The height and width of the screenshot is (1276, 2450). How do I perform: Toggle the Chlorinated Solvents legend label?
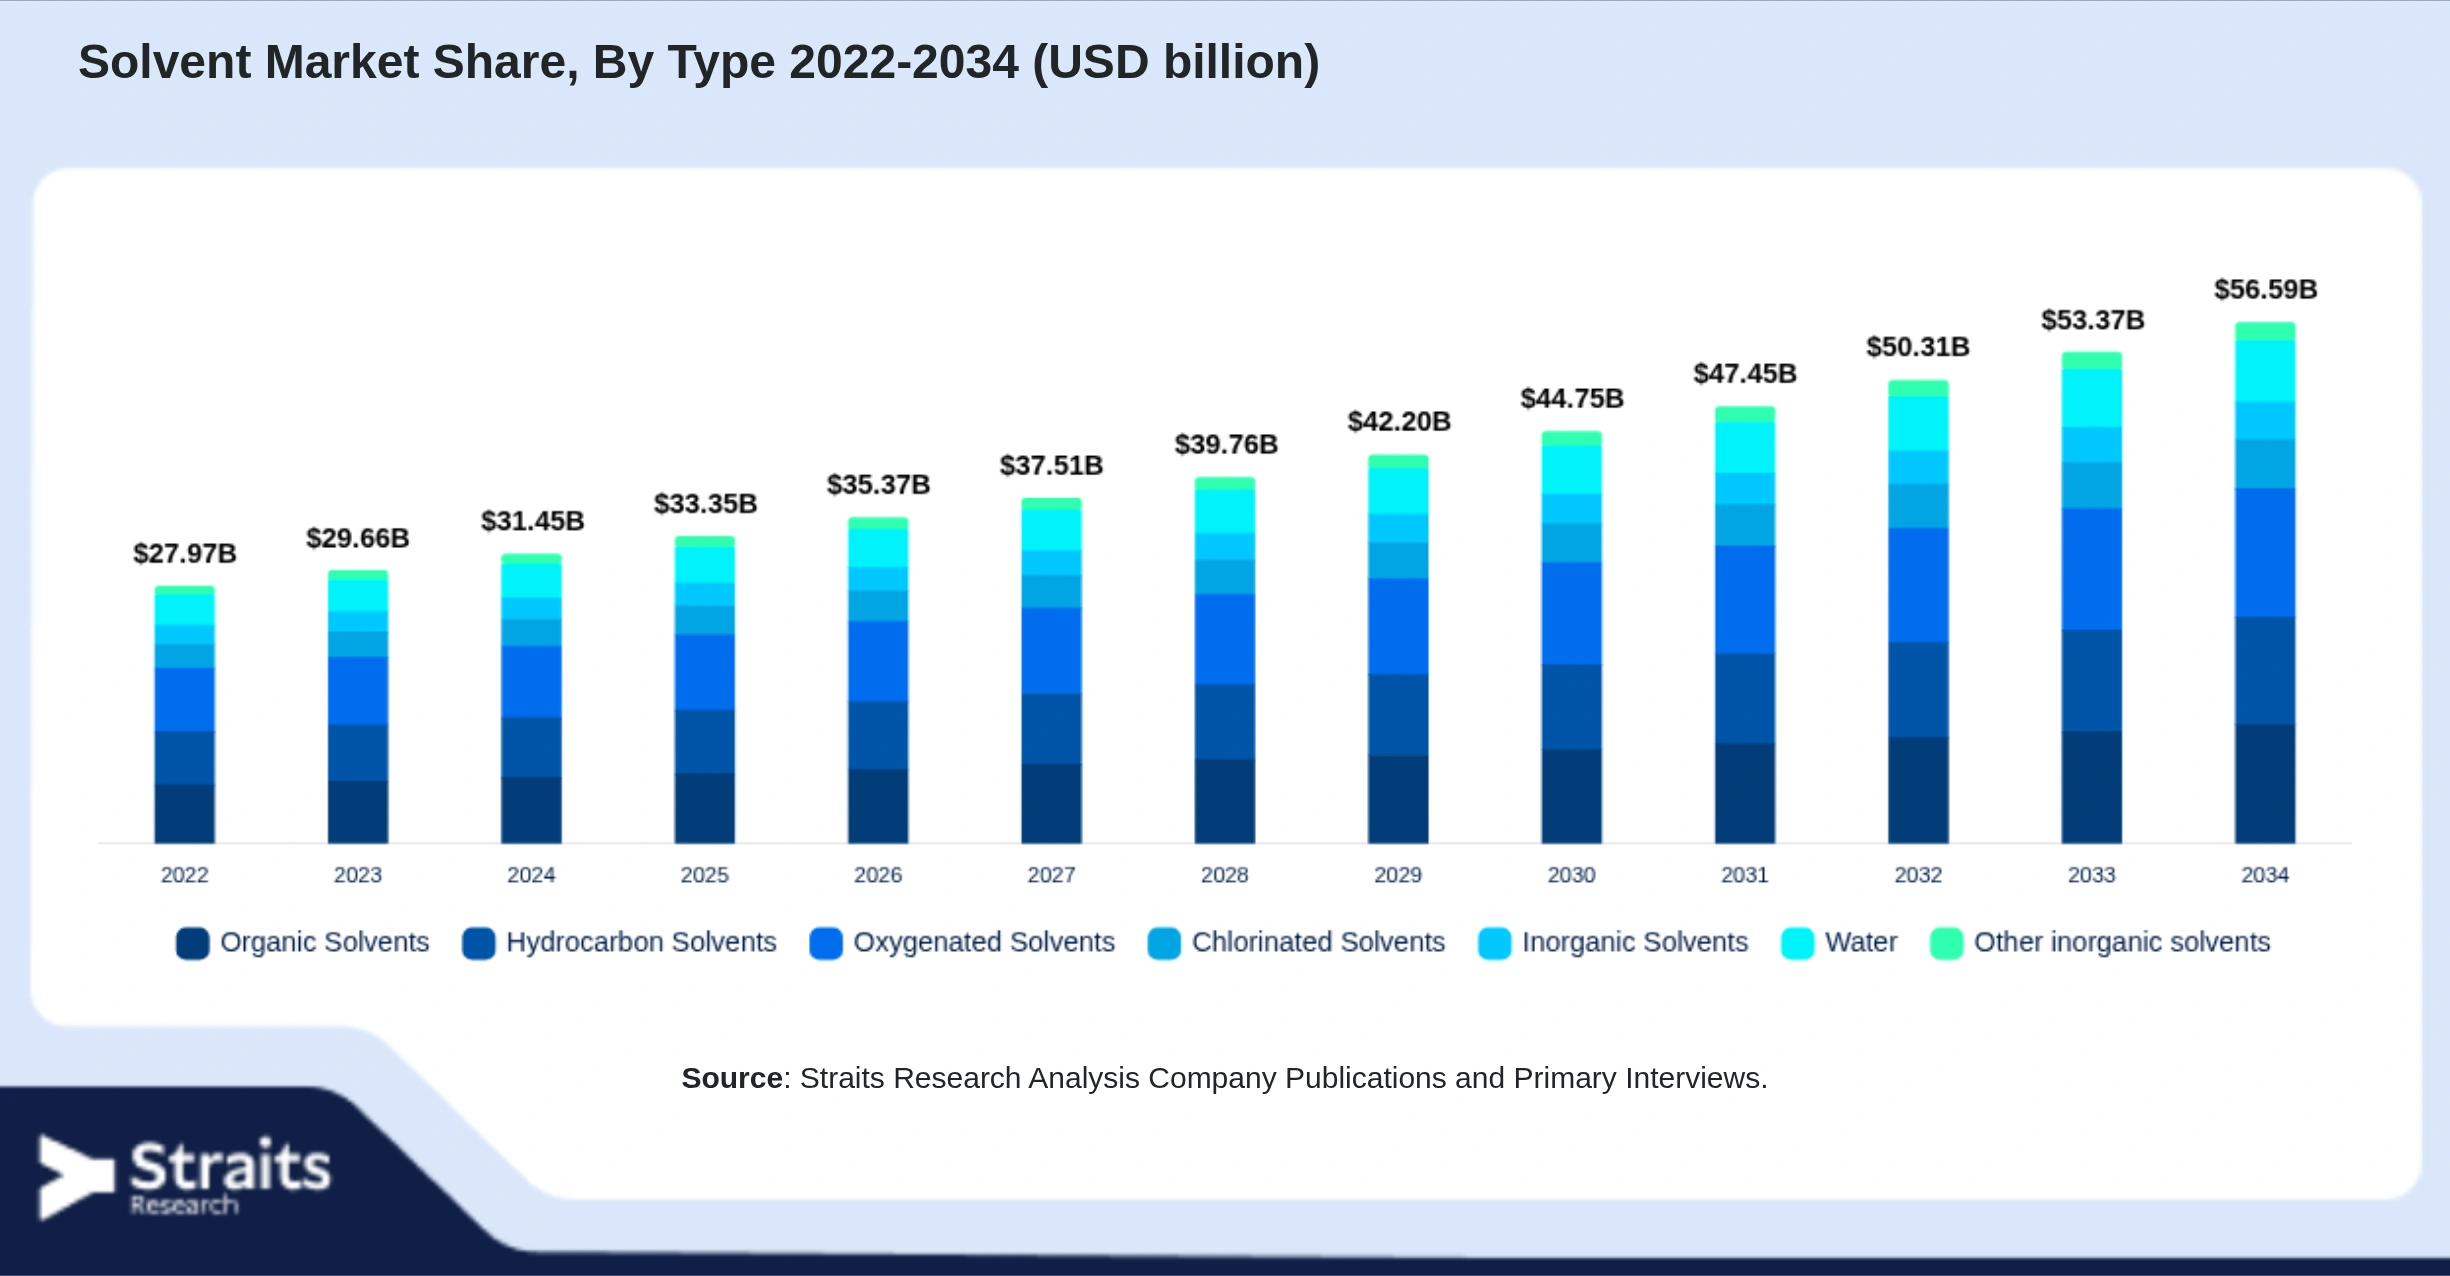pyautogui.click(x=1318, y=942)
